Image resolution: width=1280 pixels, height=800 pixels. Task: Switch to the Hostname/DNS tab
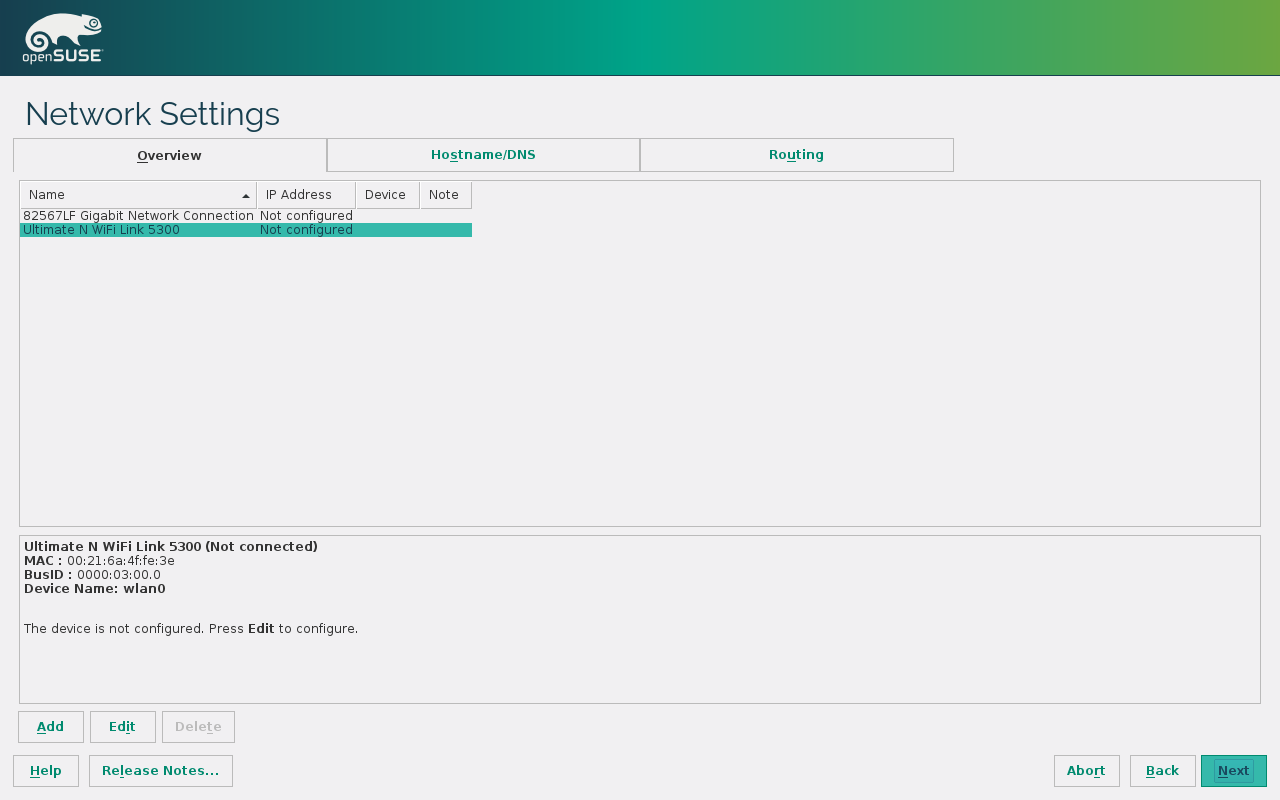pyautogui.click(x=483, y=155)
